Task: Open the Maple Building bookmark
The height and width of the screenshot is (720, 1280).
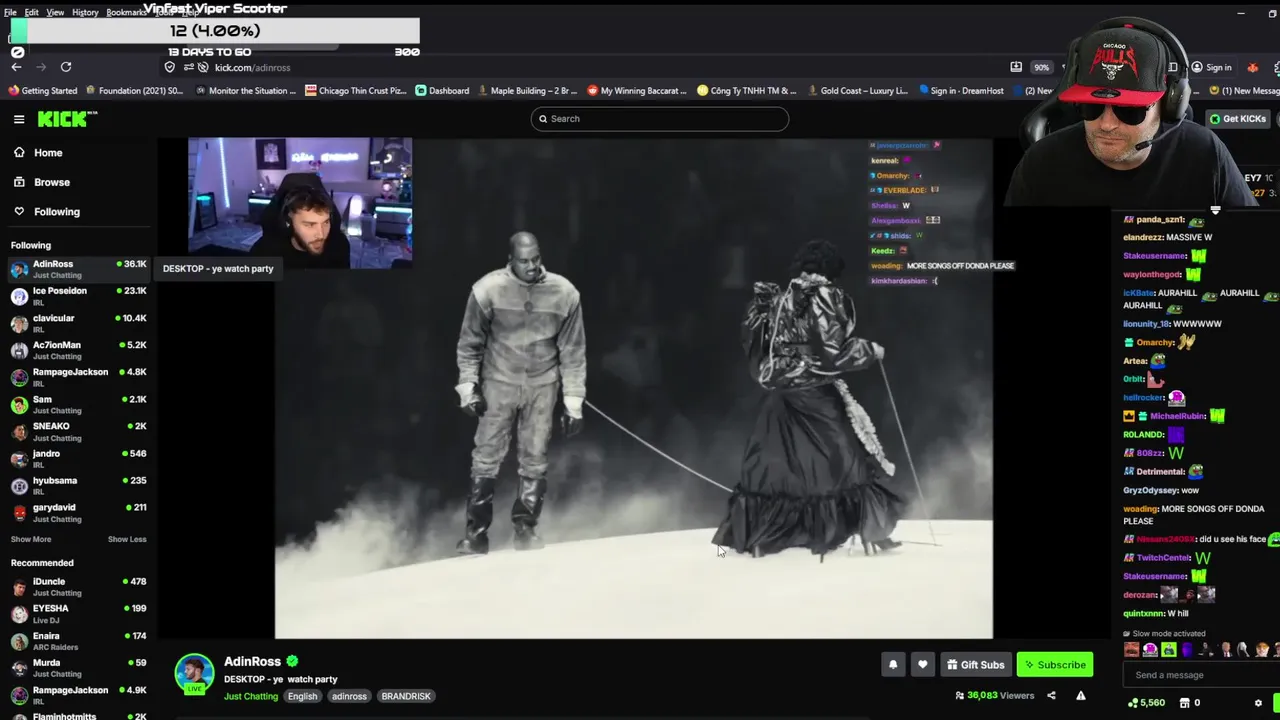Action: pyautogui.click(x=527, y=90)
